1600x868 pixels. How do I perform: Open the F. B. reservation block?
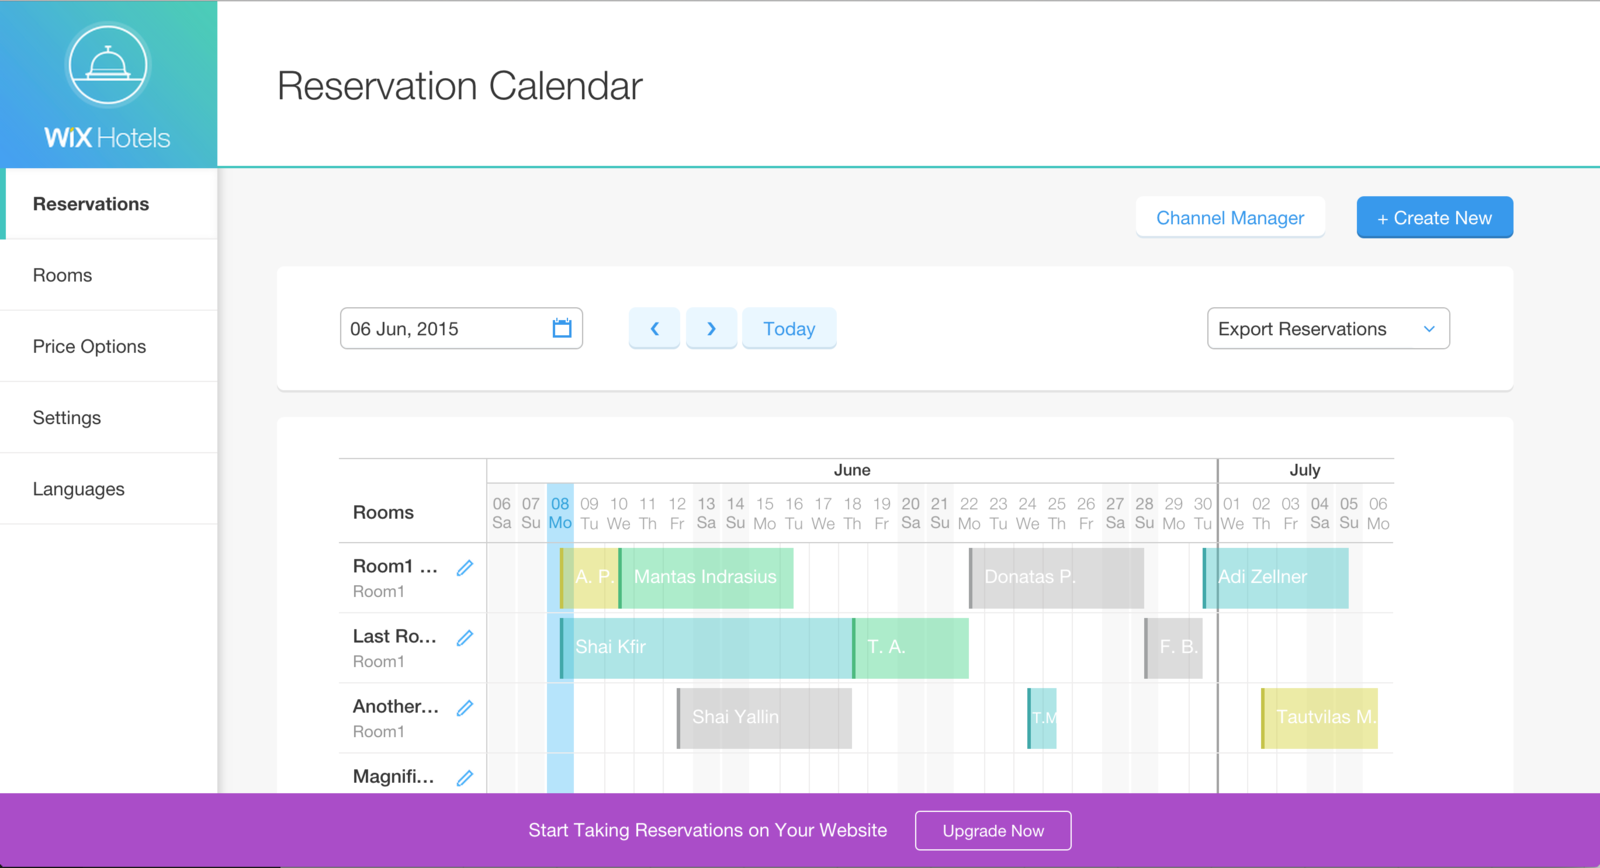[1173, 648]
